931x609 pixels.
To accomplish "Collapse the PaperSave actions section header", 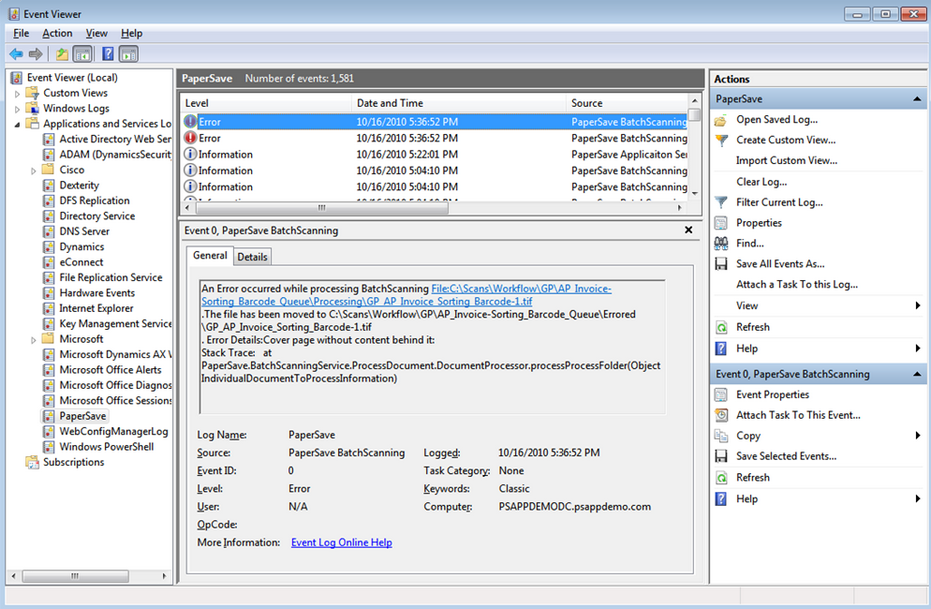I will [x=917, y=100].
